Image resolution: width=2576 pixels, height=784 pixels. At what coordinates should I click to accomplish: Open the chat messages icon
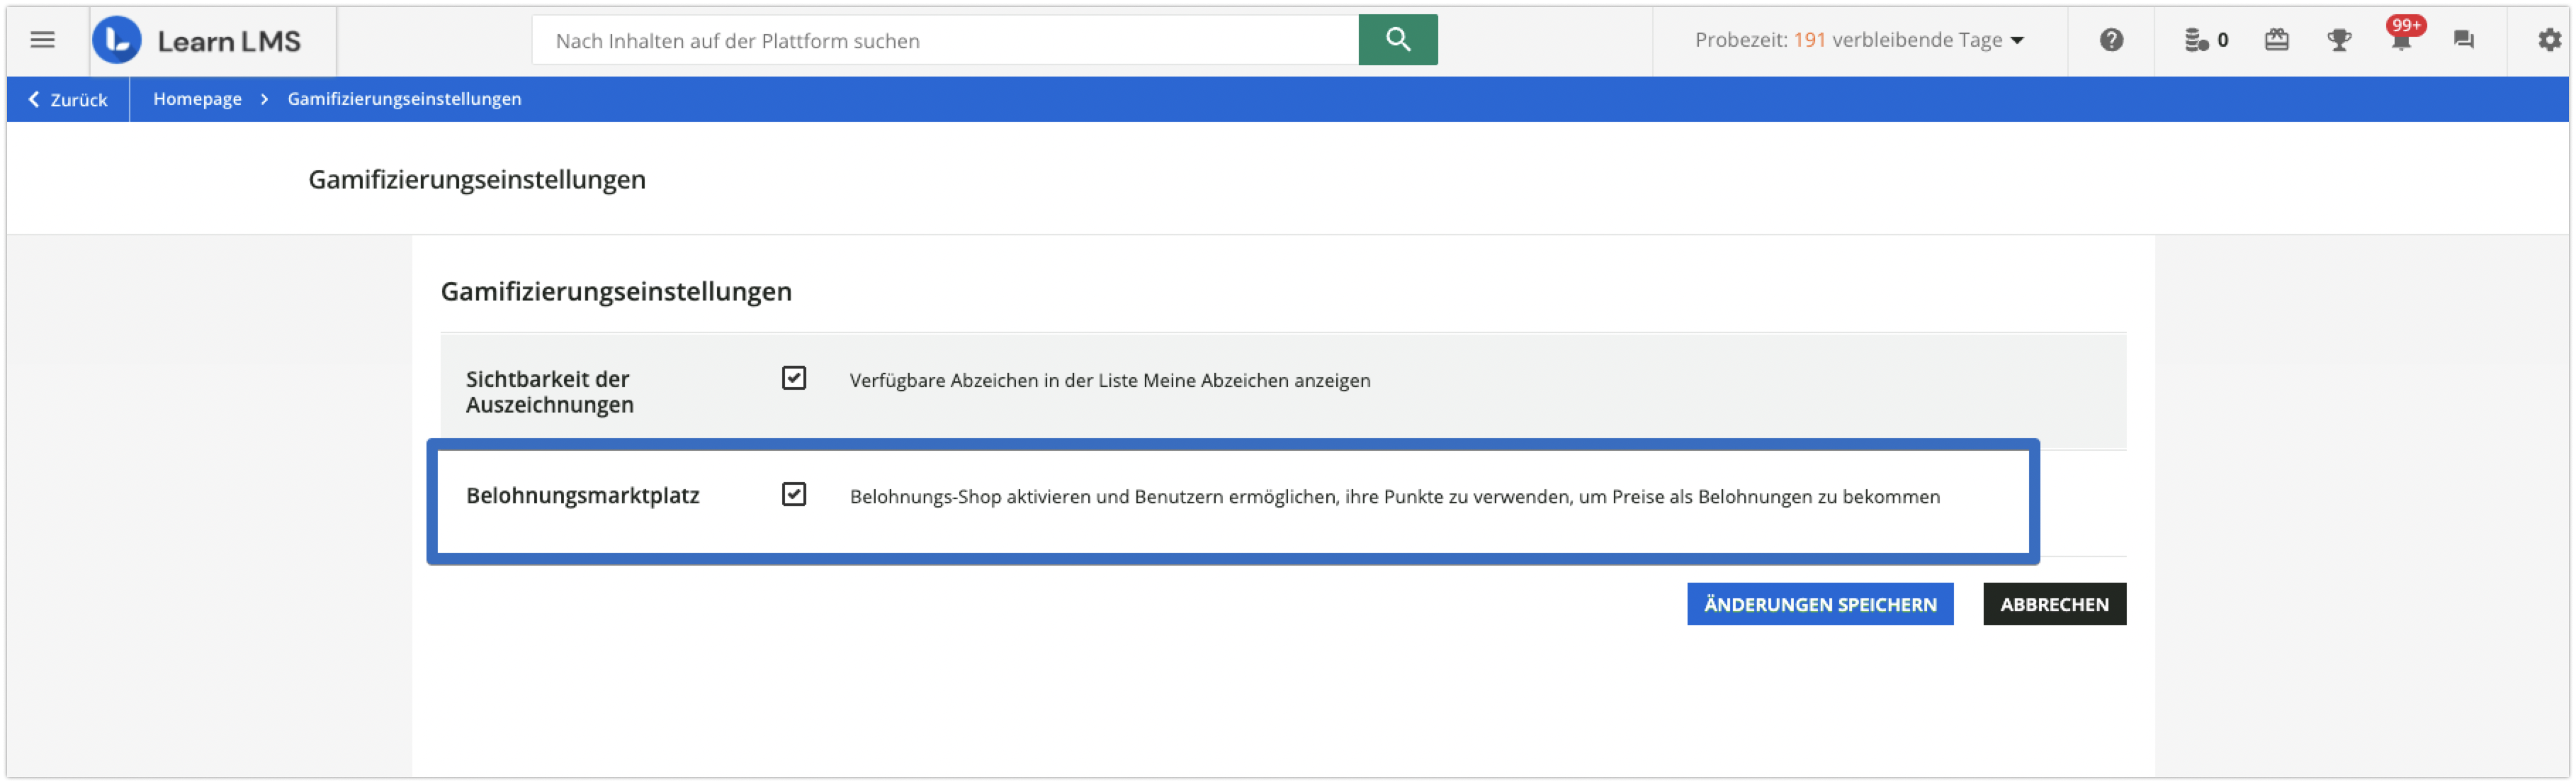coord(2463,40)
